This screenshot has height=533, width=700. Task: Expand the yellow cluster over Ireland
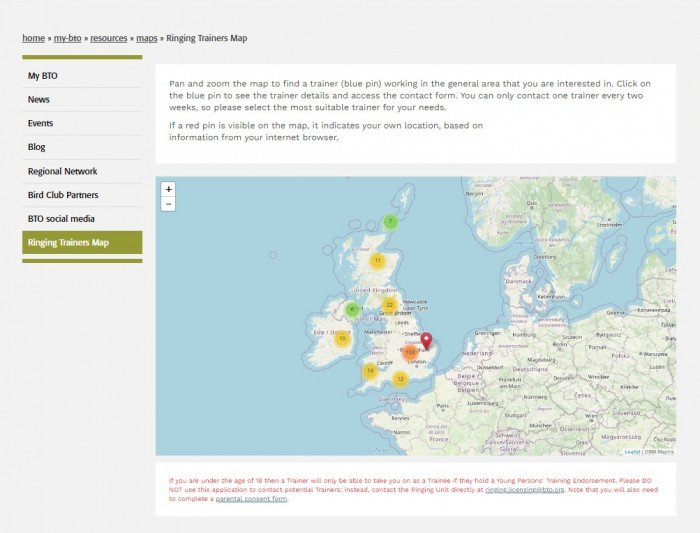[342, 338]
